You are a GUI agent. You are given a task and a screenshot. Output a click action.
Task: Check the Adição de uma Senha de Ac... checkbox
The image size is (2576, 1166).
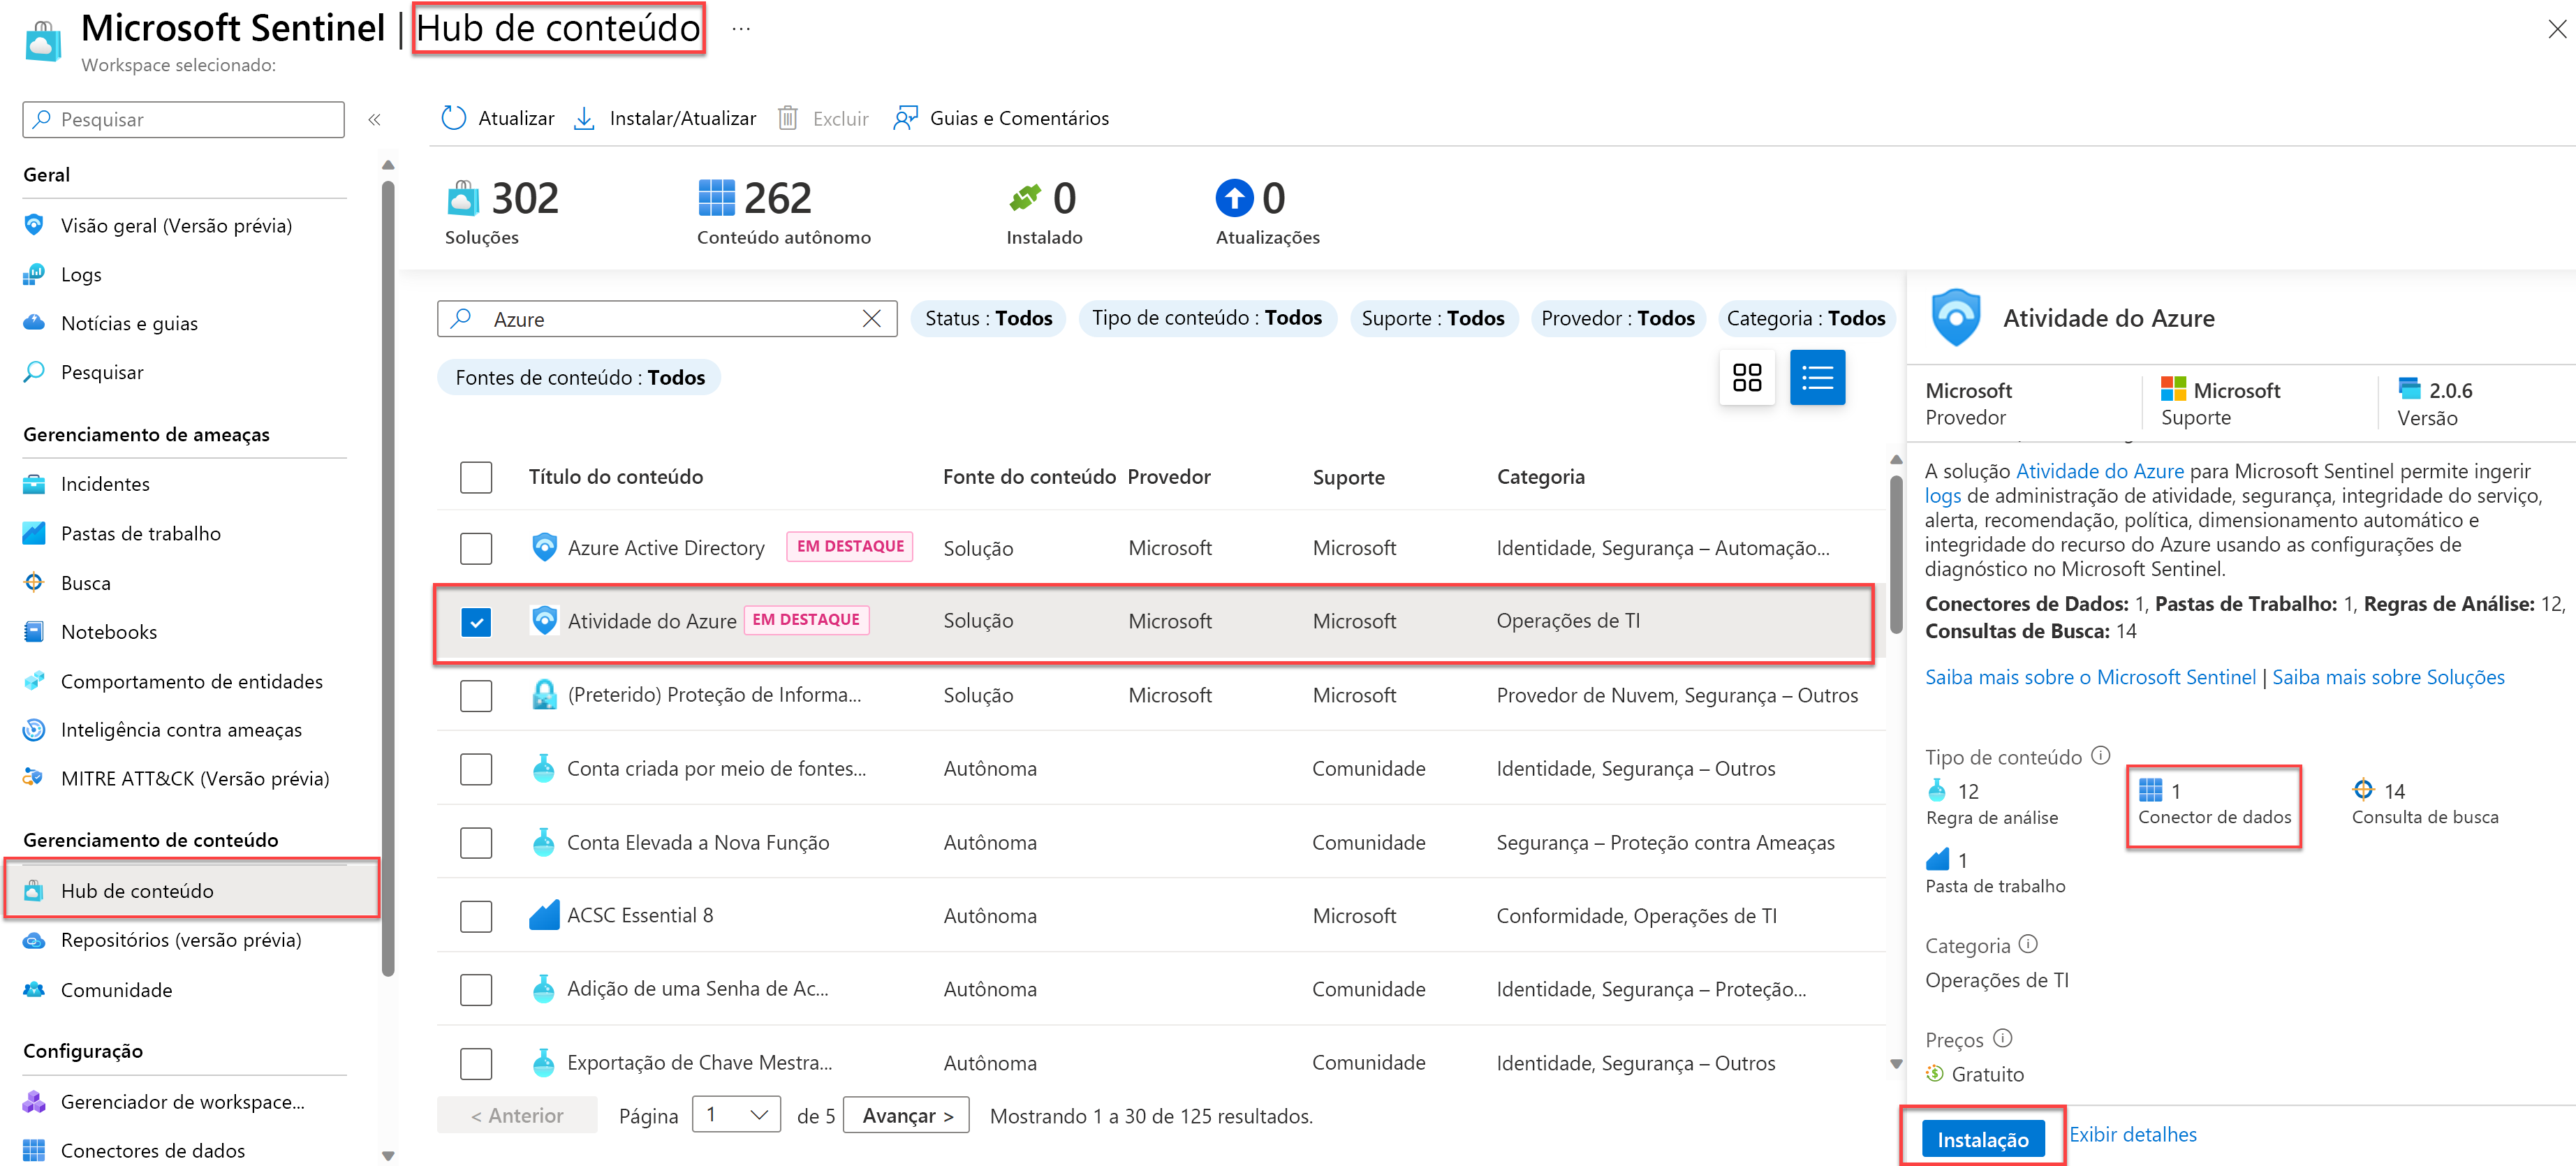coord(476,989)
